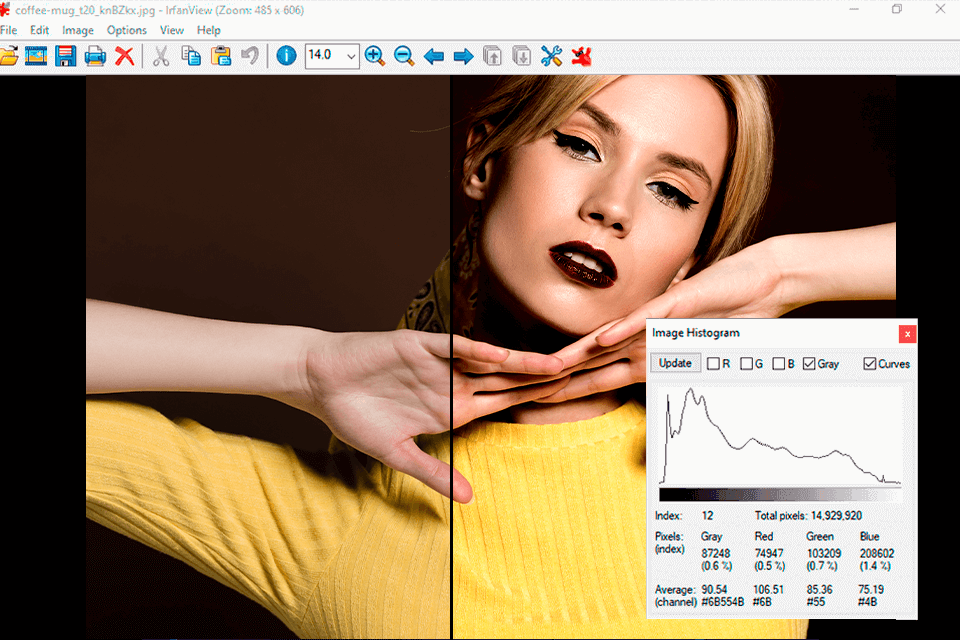Screen dimensions: 960x640
Task: Expand the 14.0 zoom value dropdown
Action: click(x=350, y=56)
